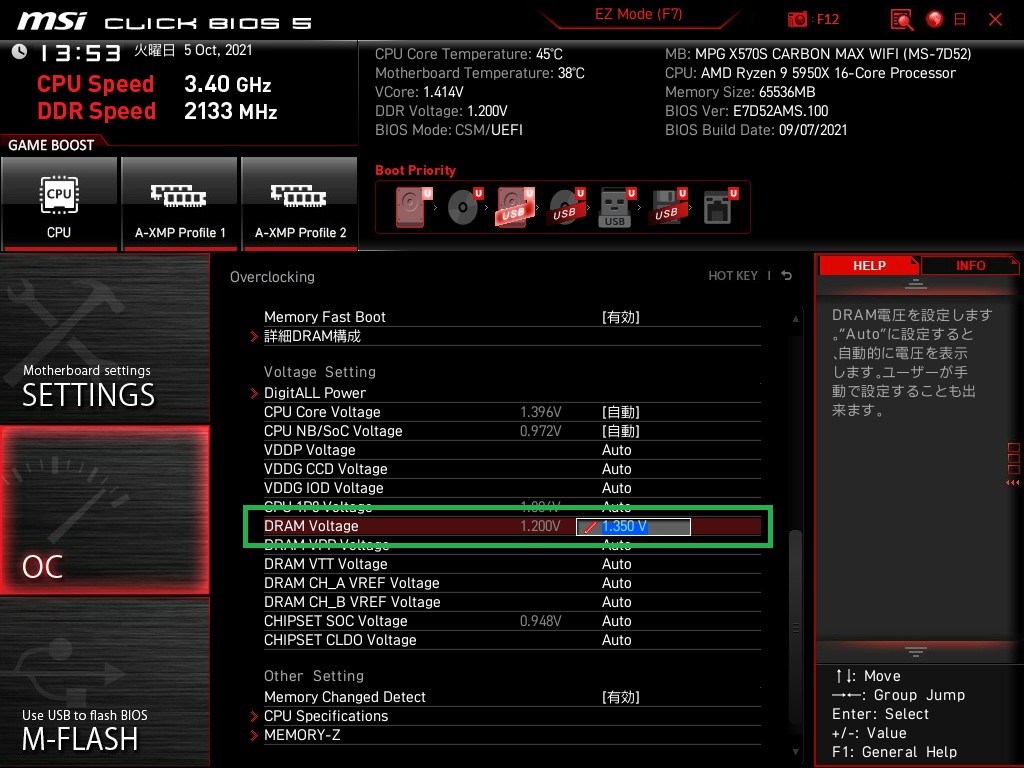Toggle the Game Boost CPU button
The image size is (1024, 768).
pos(59,203)
